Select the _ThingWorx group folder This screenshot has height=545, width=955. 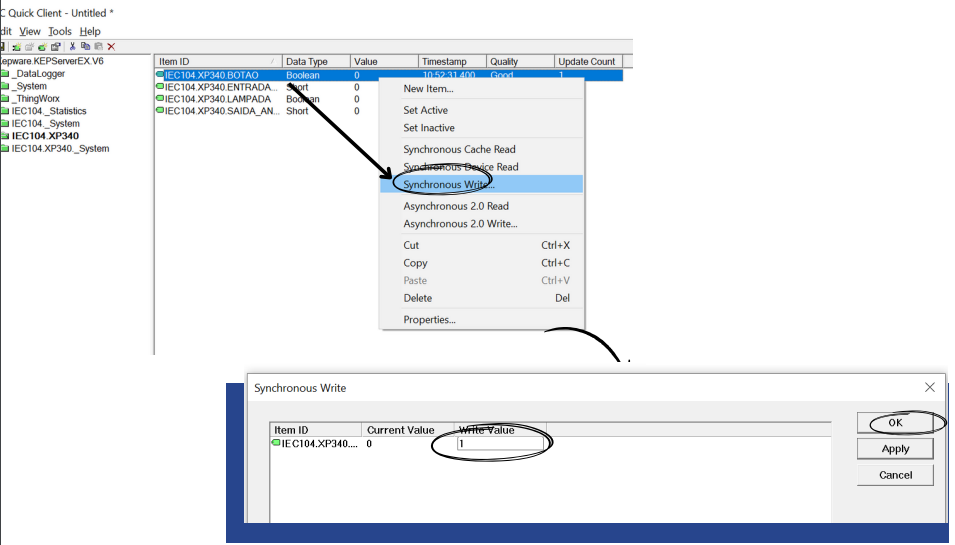(x=36, y=99)
